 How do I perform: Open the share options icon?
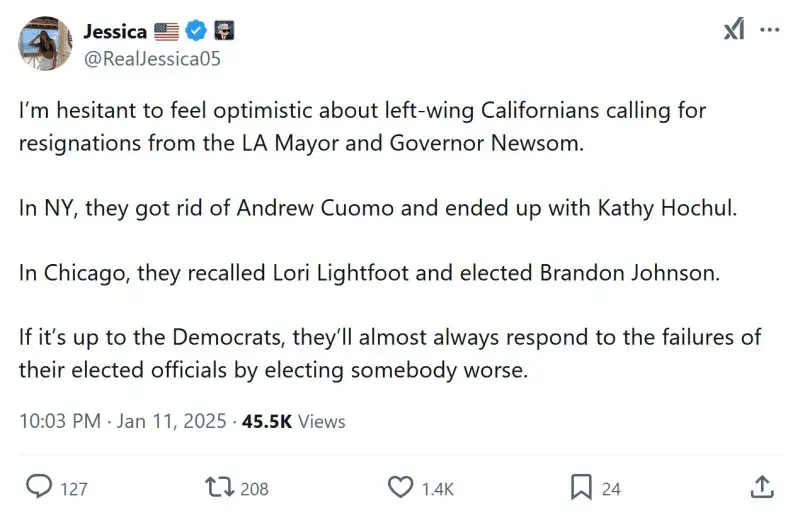point(761,487)
